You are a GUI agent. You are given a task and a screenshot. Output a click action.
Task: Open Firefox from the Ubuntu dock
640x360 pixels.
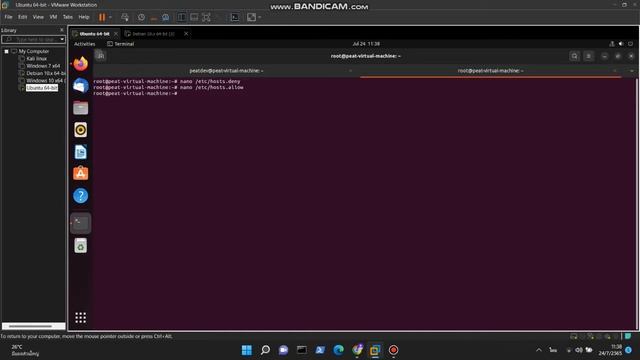pos(80,64)
